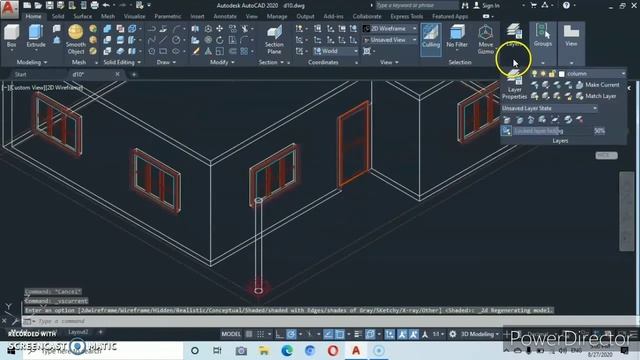Click the Undo arrow in quick access toolbar
Screen dimensions: 640x360
coord(106,5)
